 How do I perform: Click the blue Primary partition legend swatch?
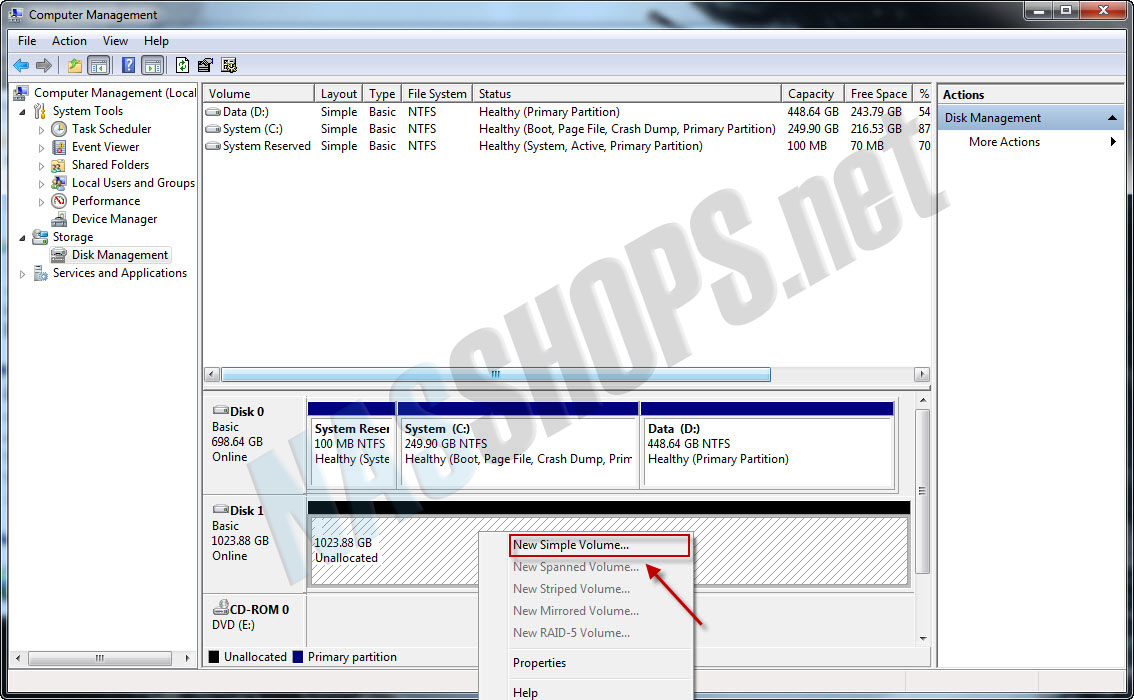297,657
